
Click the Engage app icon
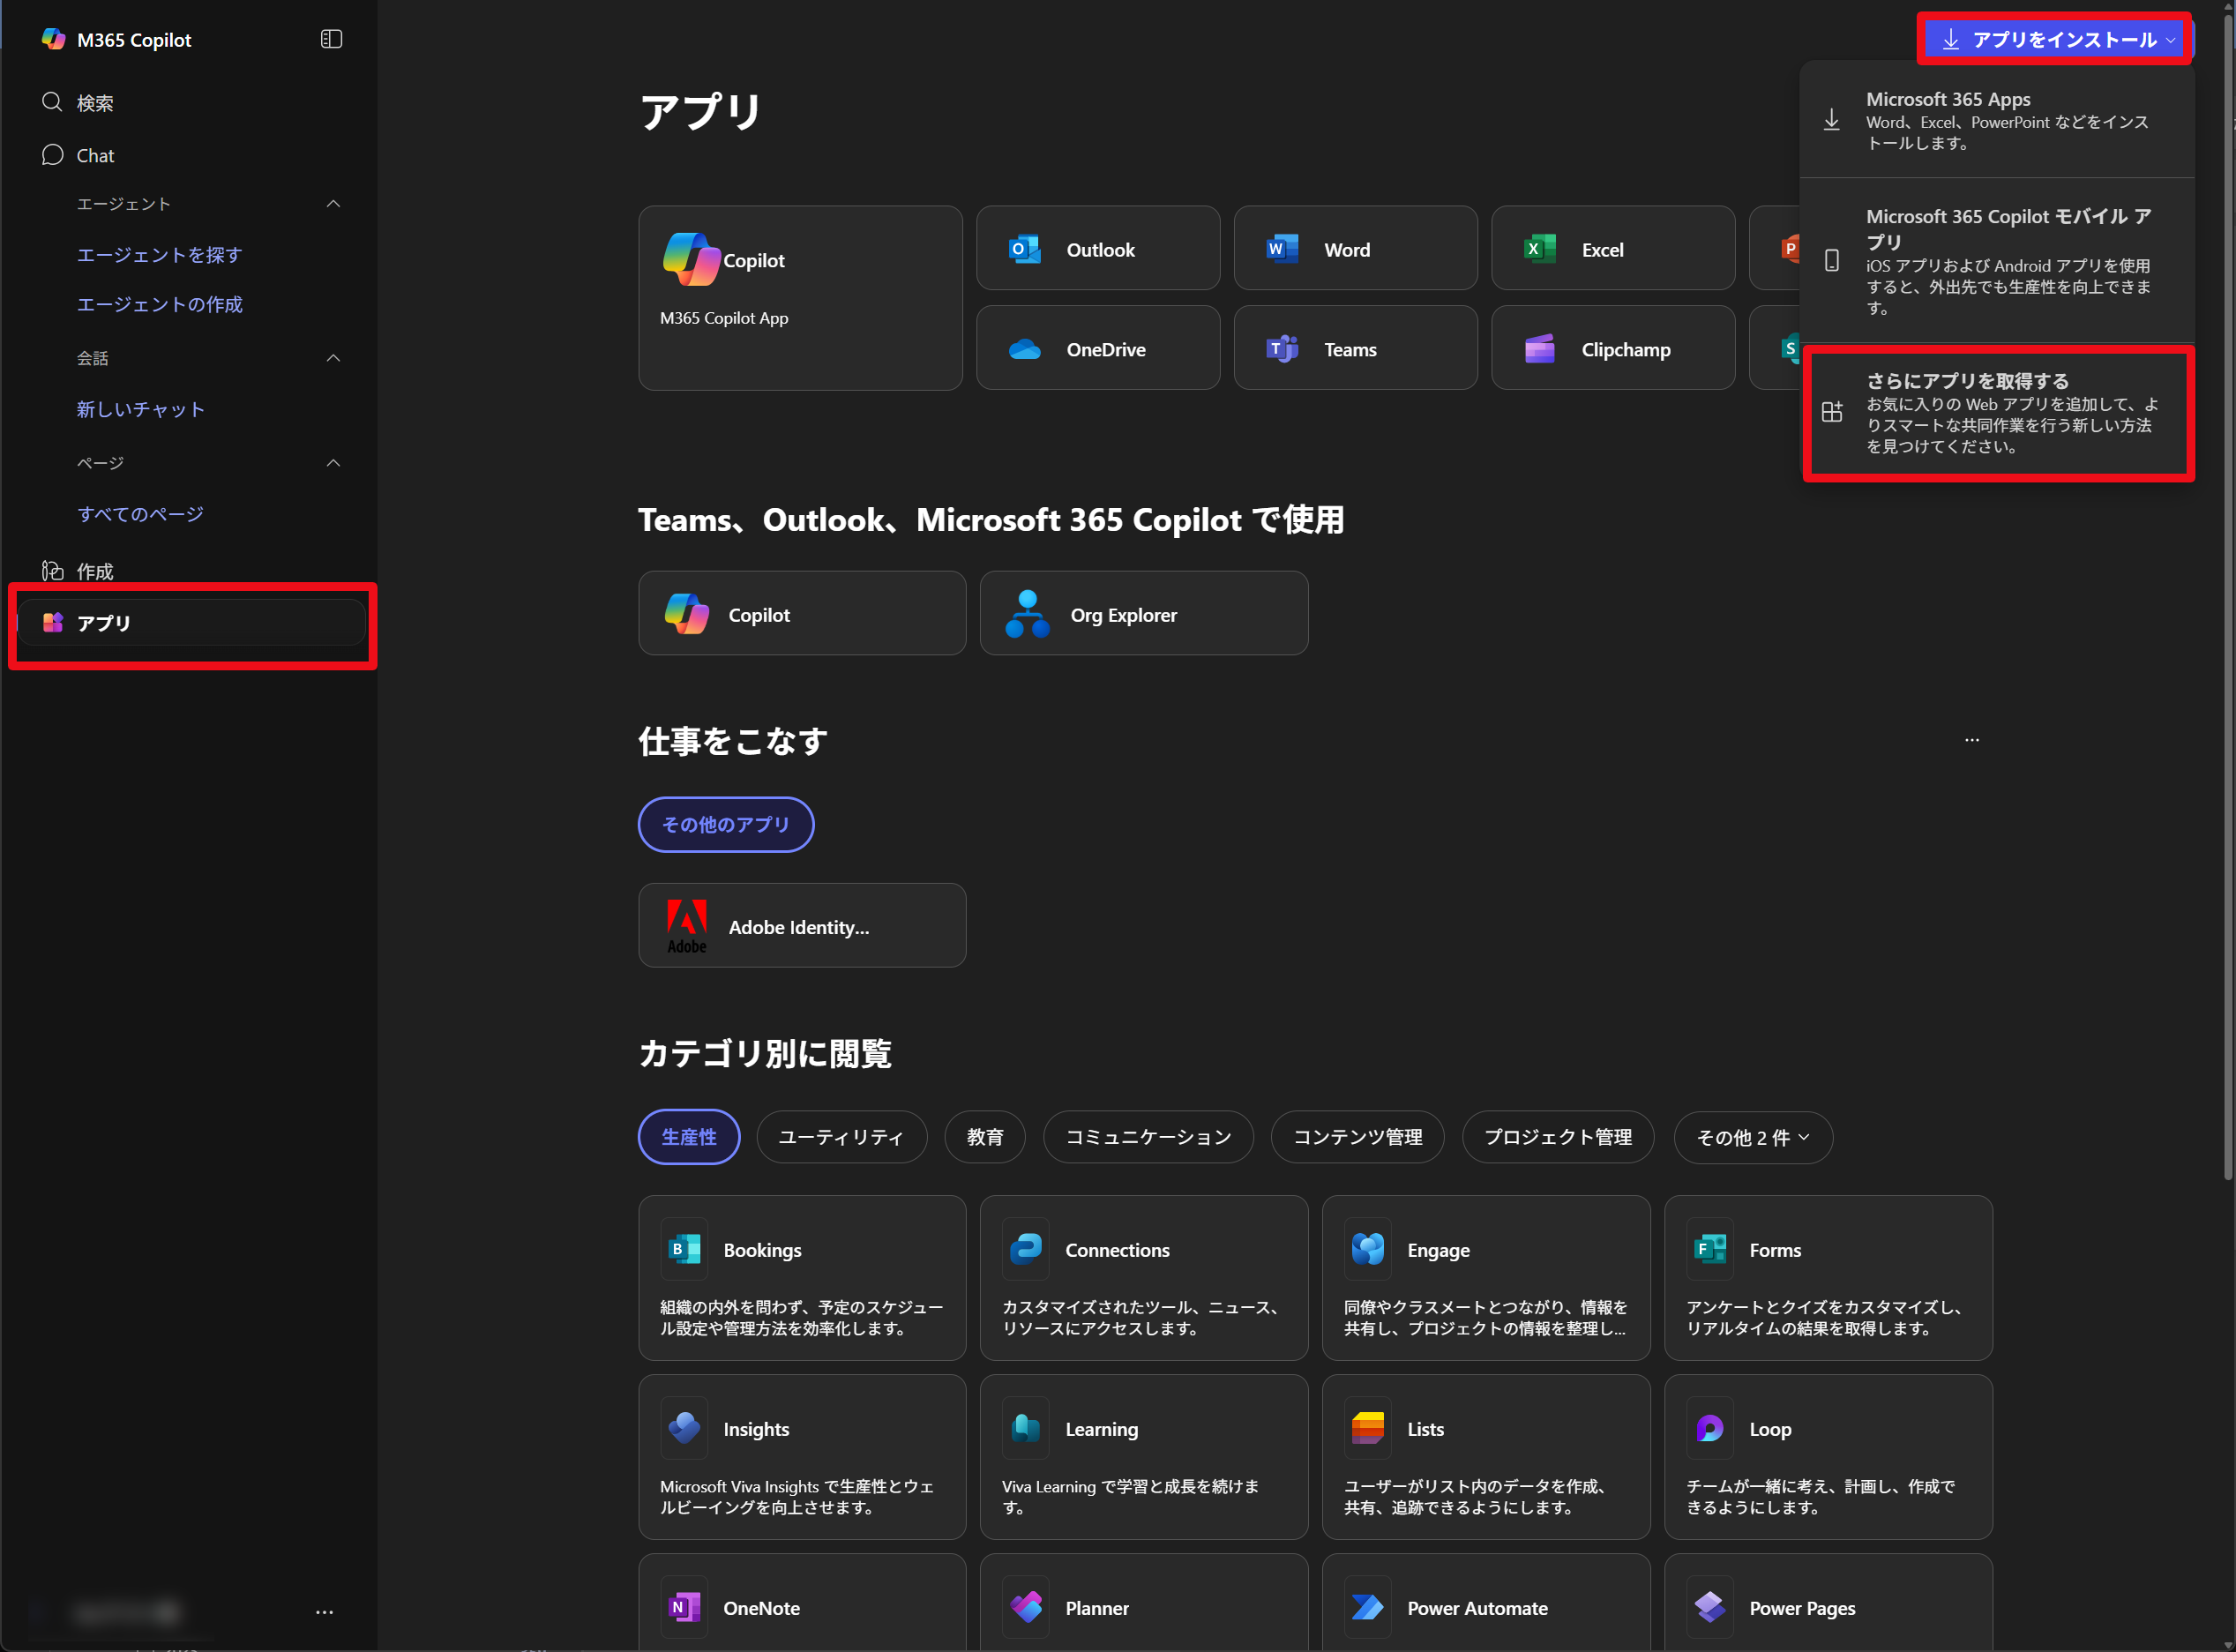1368,1249
